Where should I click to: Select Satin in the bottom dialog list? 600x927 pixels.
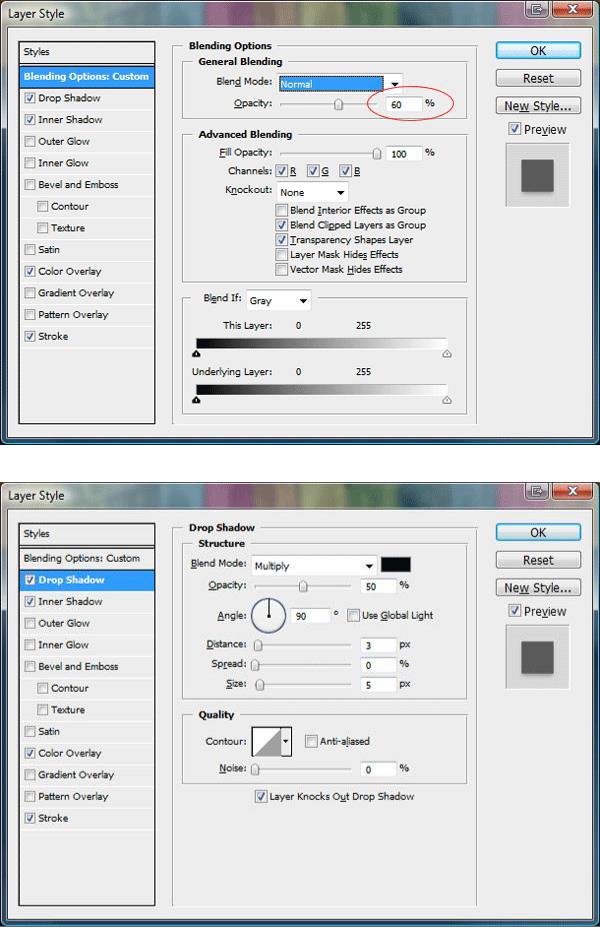(x=87, y=731)
